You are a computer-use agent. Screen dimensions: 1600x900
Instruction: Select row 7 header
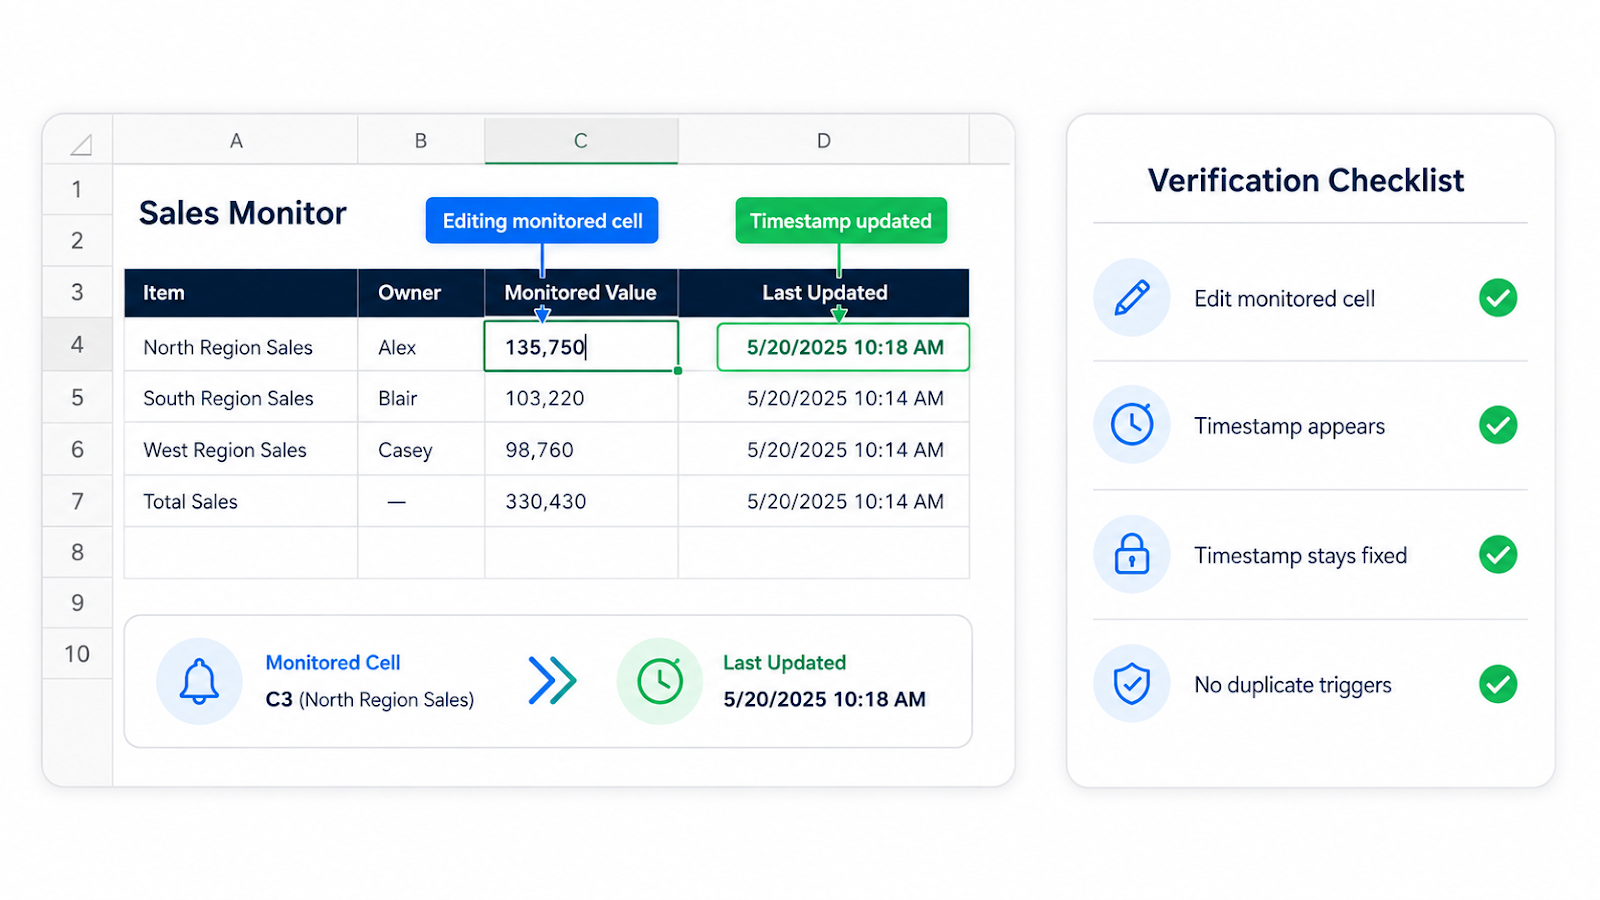(x=77, y=501)
